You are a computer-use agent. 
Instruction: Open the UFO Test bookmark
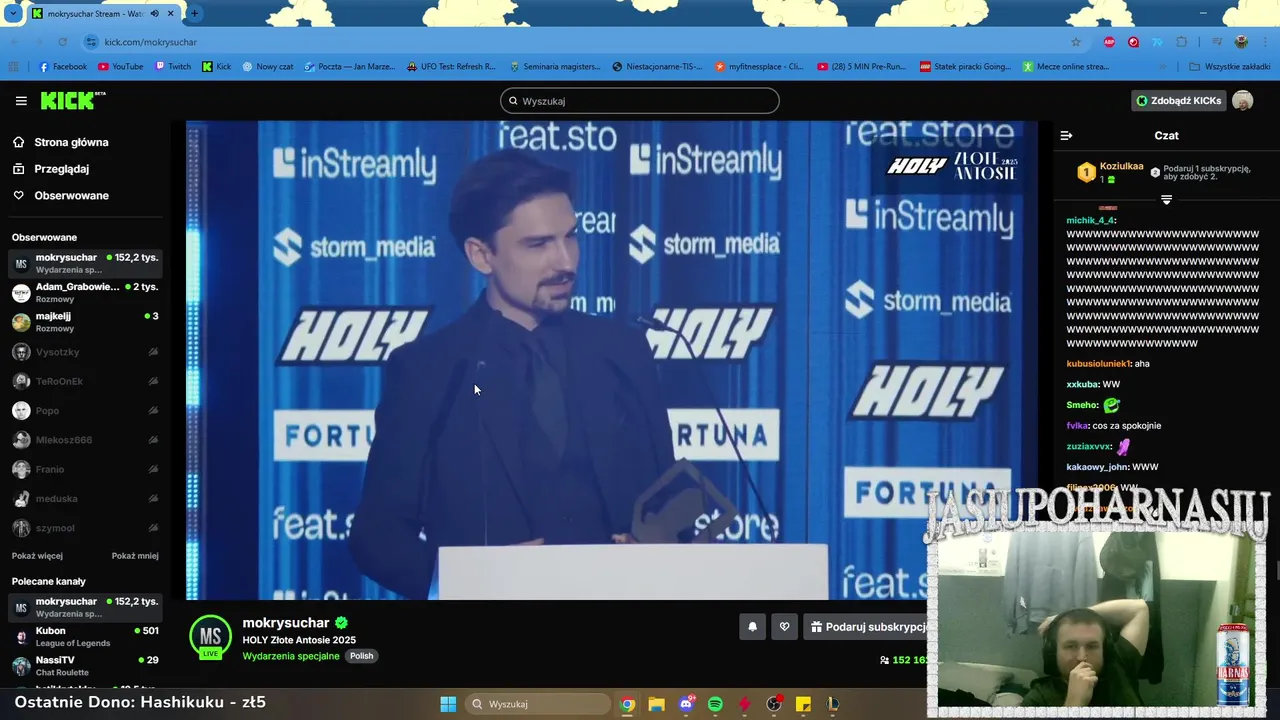pyautogui.click(x=451, y=67)
